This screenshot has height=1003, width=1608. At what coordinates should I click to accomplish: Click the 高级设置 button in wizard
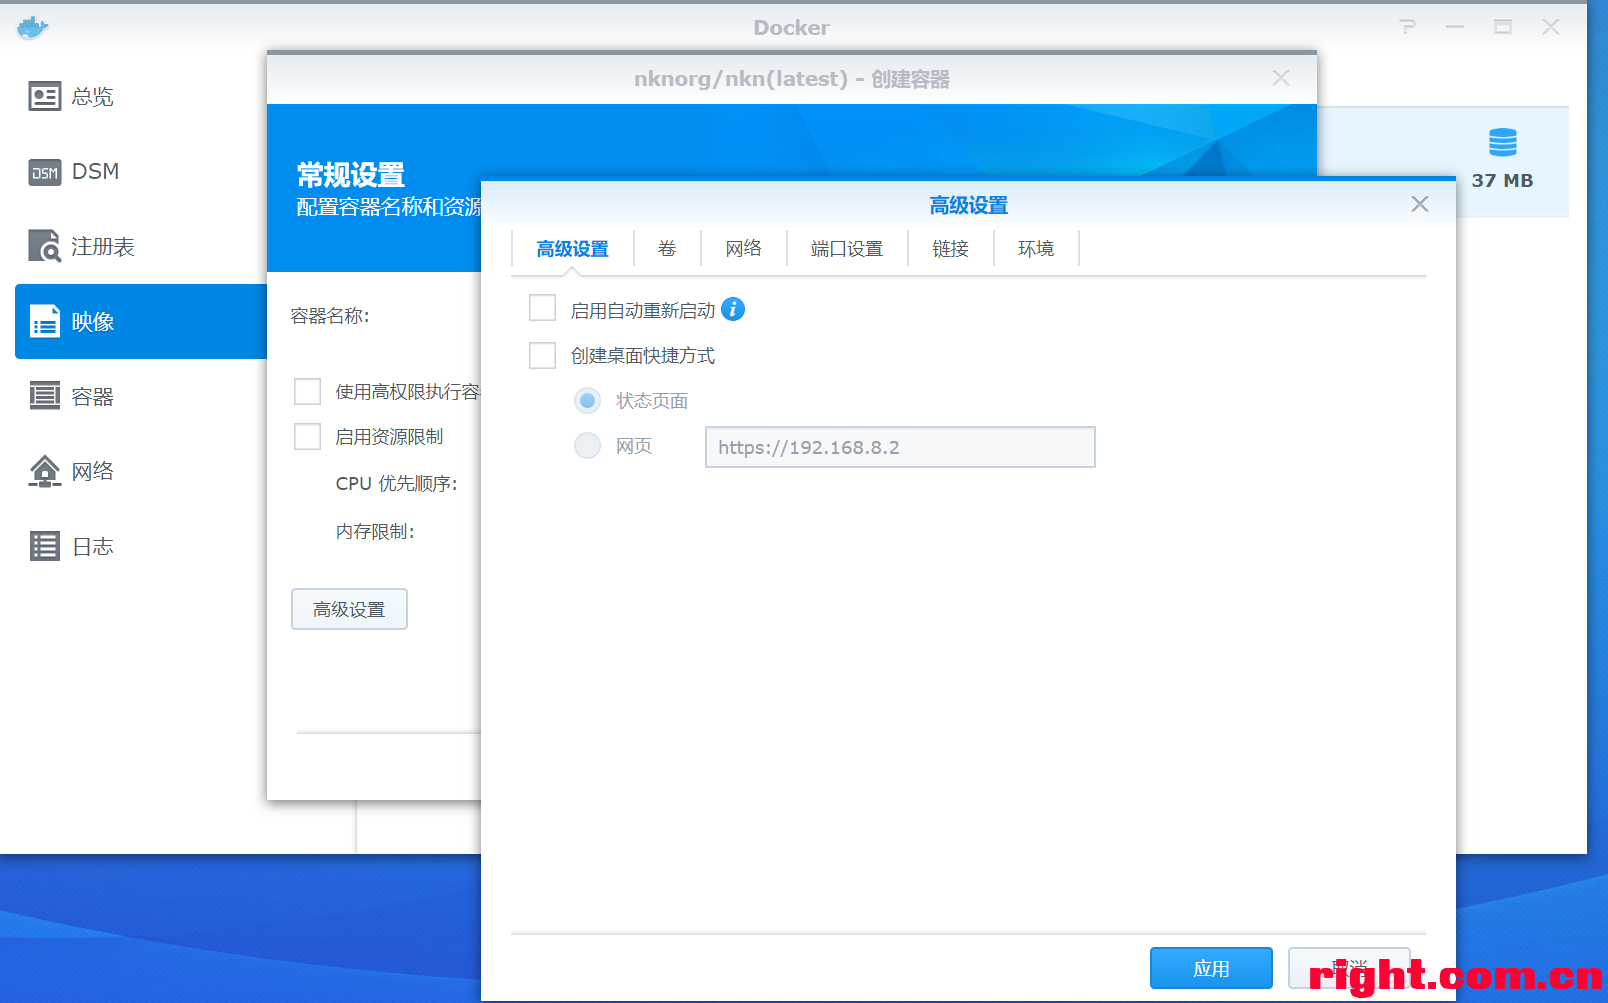(349, 609)
